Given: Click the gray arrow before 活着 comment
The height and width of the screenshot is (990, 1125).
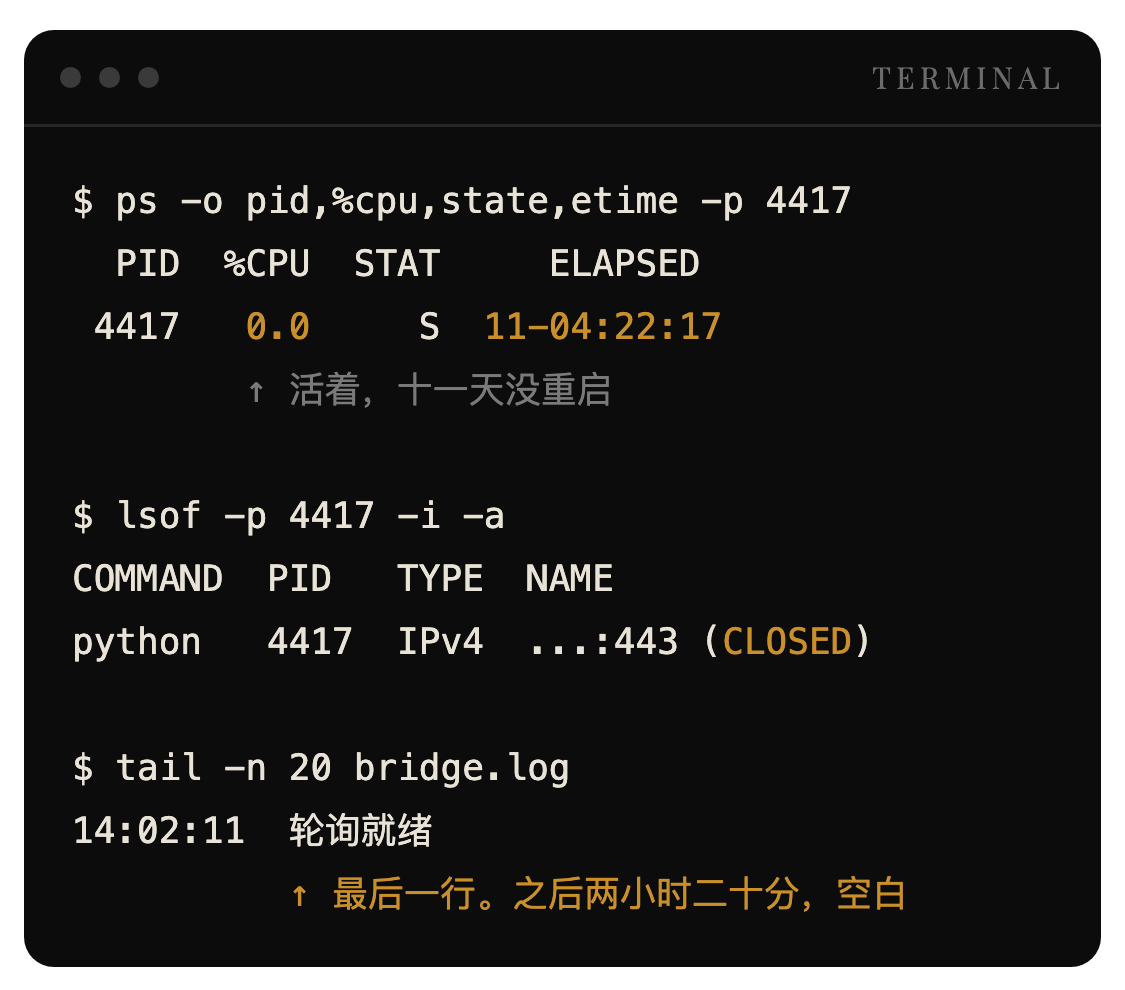Looking at the screenshot, I should [x=256, y=392].
